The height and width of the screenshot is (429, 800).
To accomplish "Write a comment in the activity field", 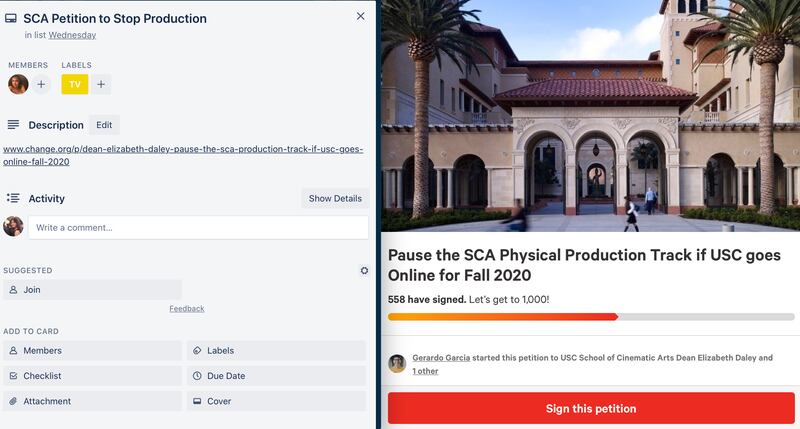I will (x=198, y=227).
